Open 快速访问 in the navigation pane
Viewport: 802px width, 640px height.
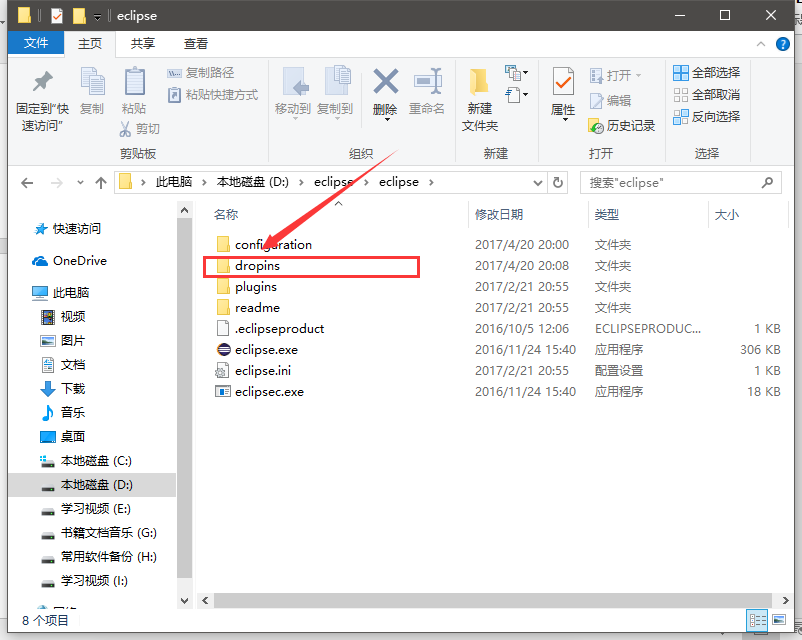[67, 229]
